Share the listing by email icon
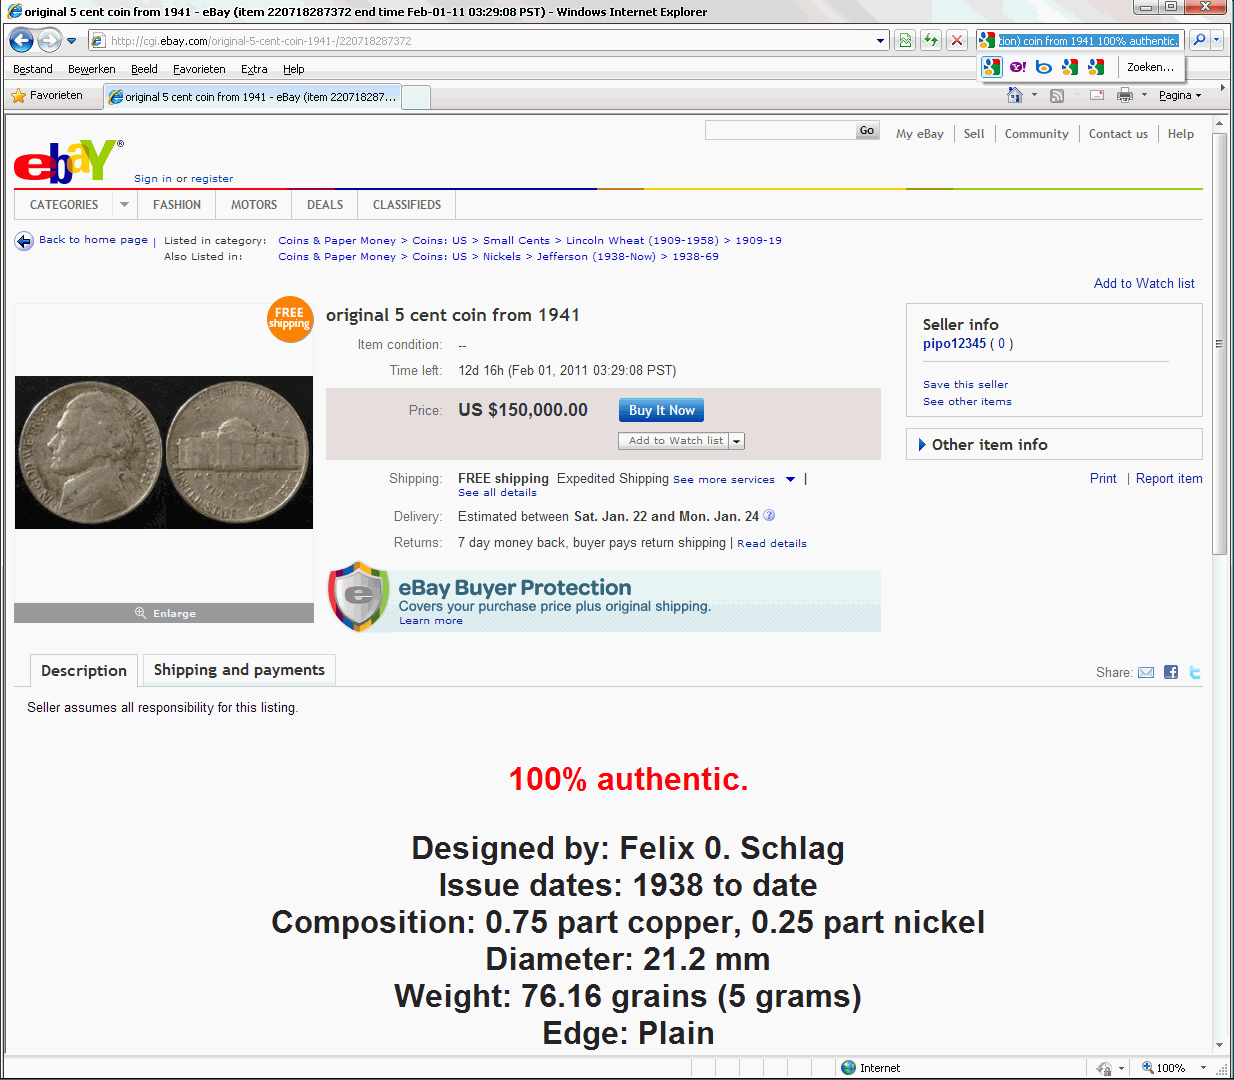1234x1080 pixels. (1146, 672)
